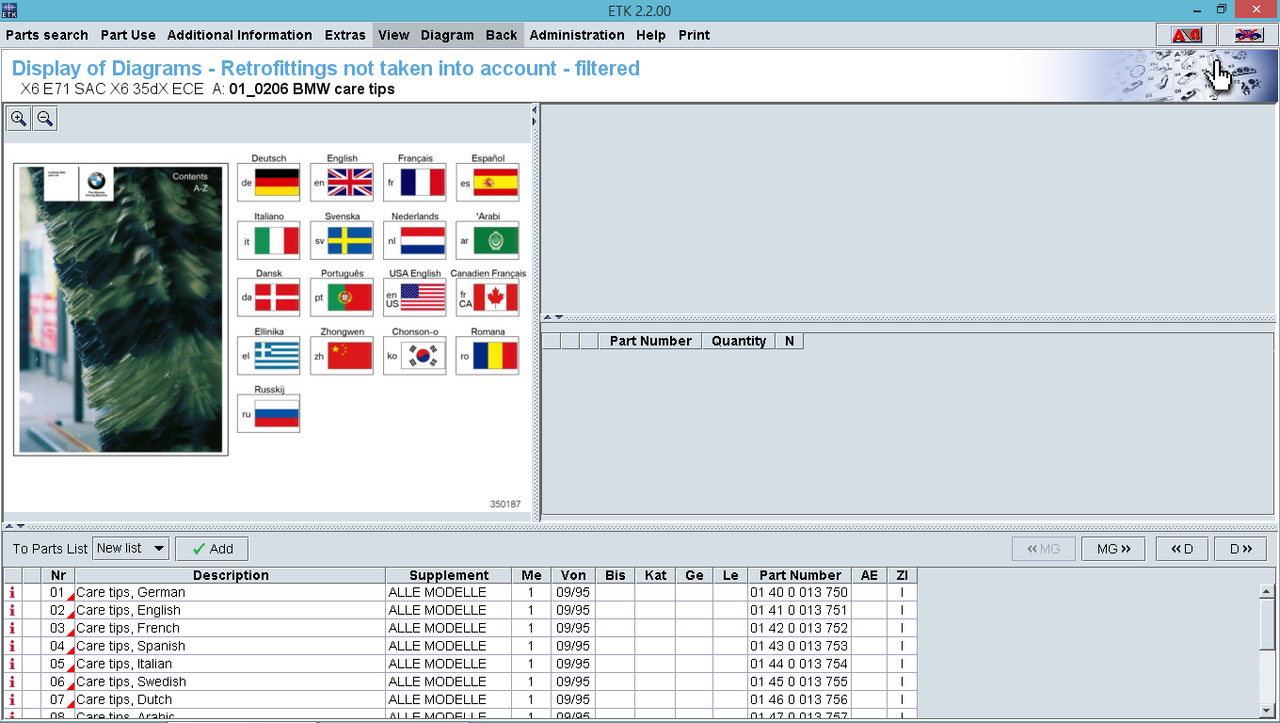Open the Extras menu
The image size is (1280, 723).
point(345,35)
